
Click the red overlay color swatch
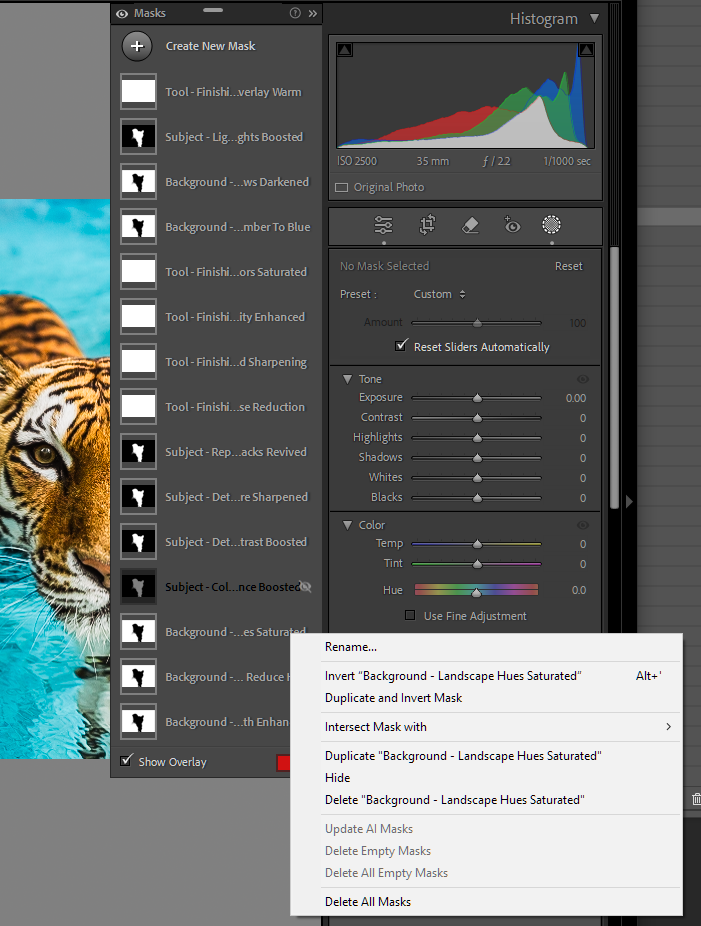coord(283,763)
